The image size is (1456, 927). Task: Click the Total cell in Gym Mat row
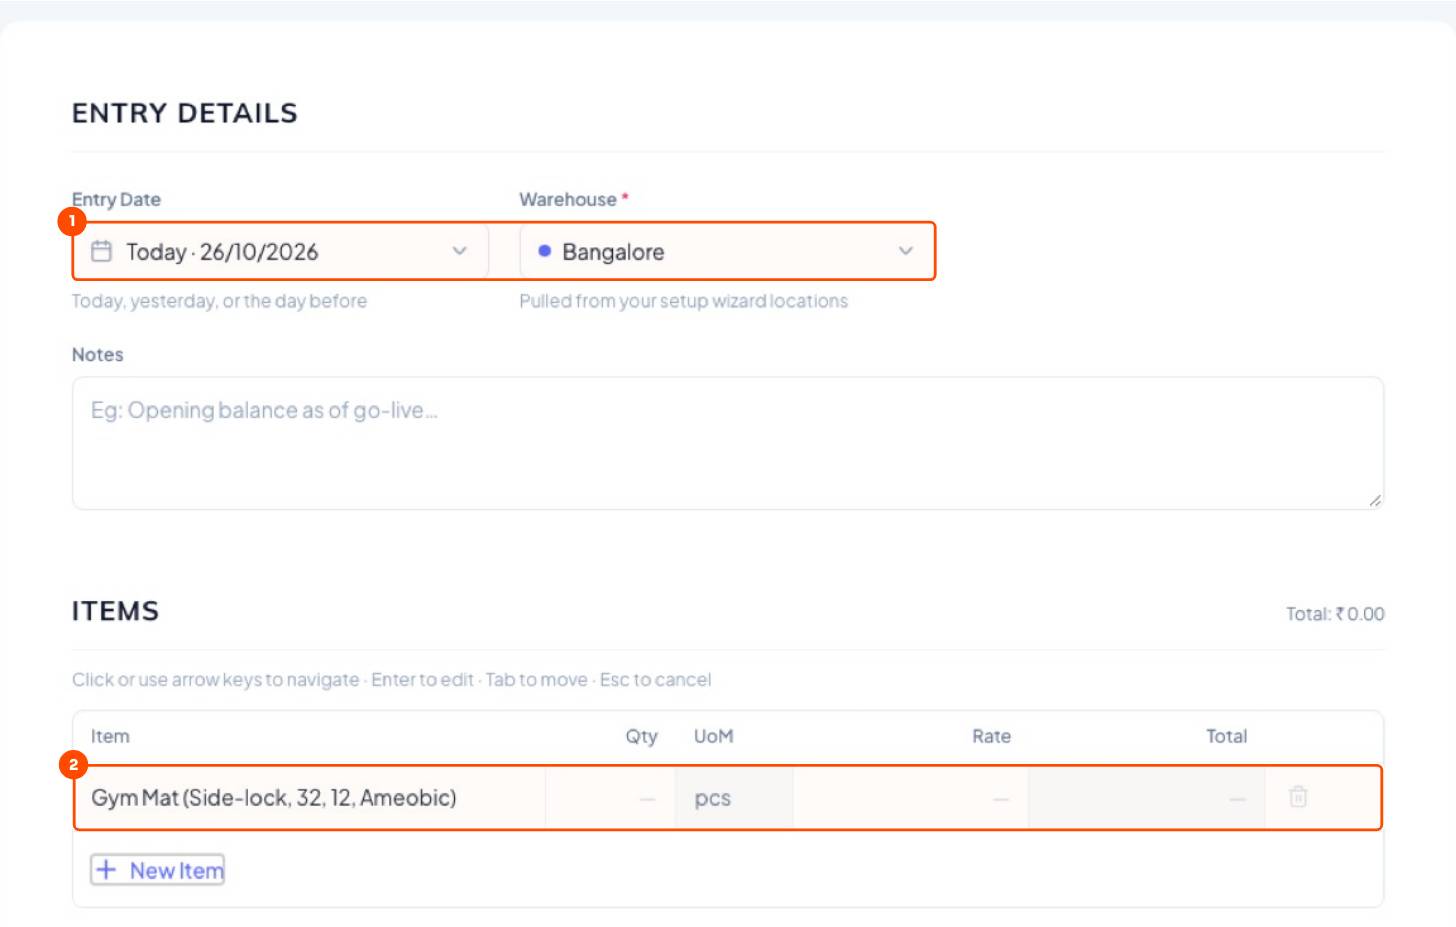(x=1146, y=798)
